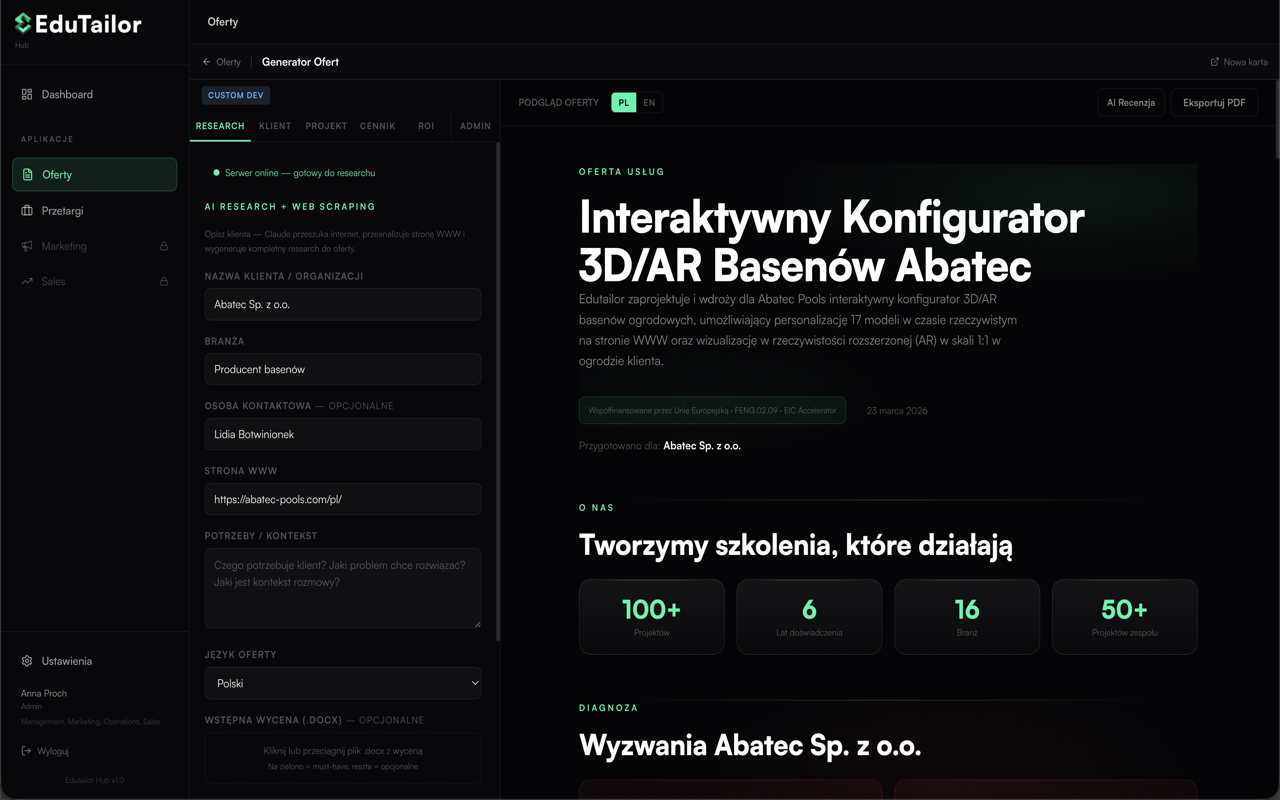Click the Nowa karta external link icon
The image size is (1280, 800).
pos(1215,62)
